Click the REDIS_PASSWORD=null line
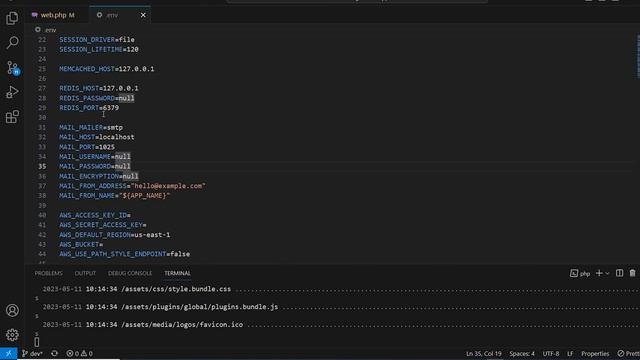The height and width of the screenshot is (360, 640). pyautogui.click(x=97, y=98)
